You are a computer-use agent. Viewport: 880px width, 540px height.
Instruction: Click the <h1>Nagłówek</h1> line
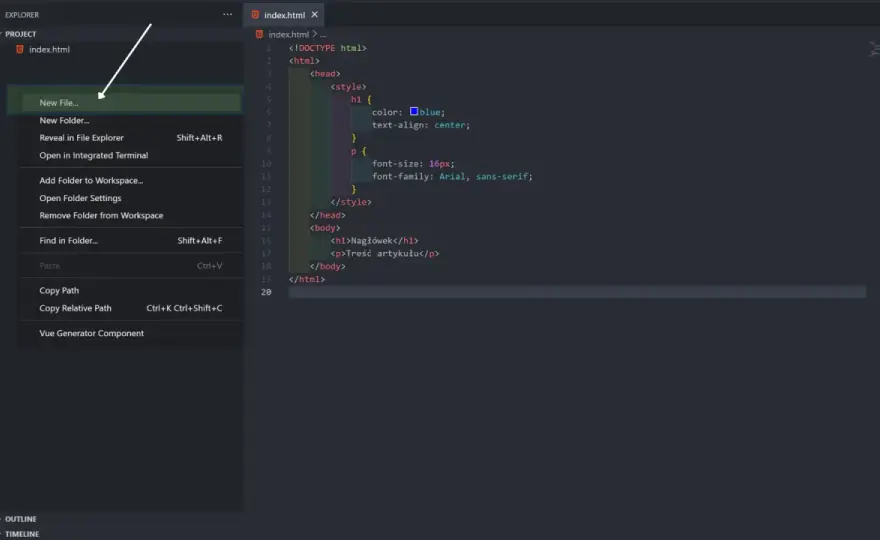374,241
